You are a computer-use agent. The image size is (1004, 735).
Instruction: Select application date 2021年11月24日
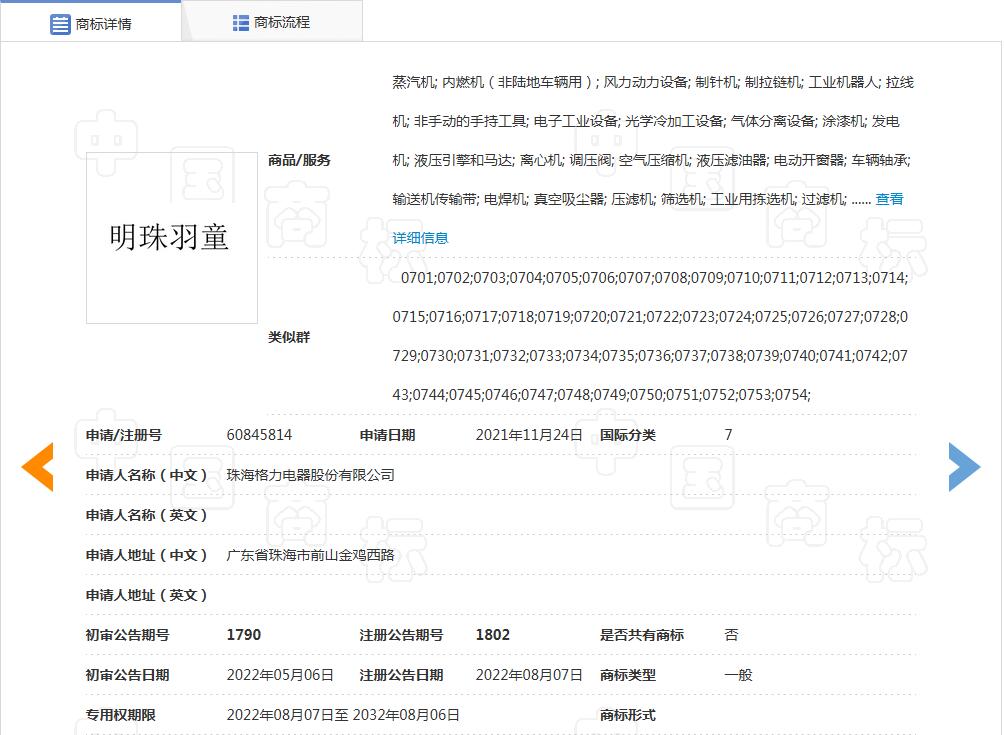click(x=529, y=435)
